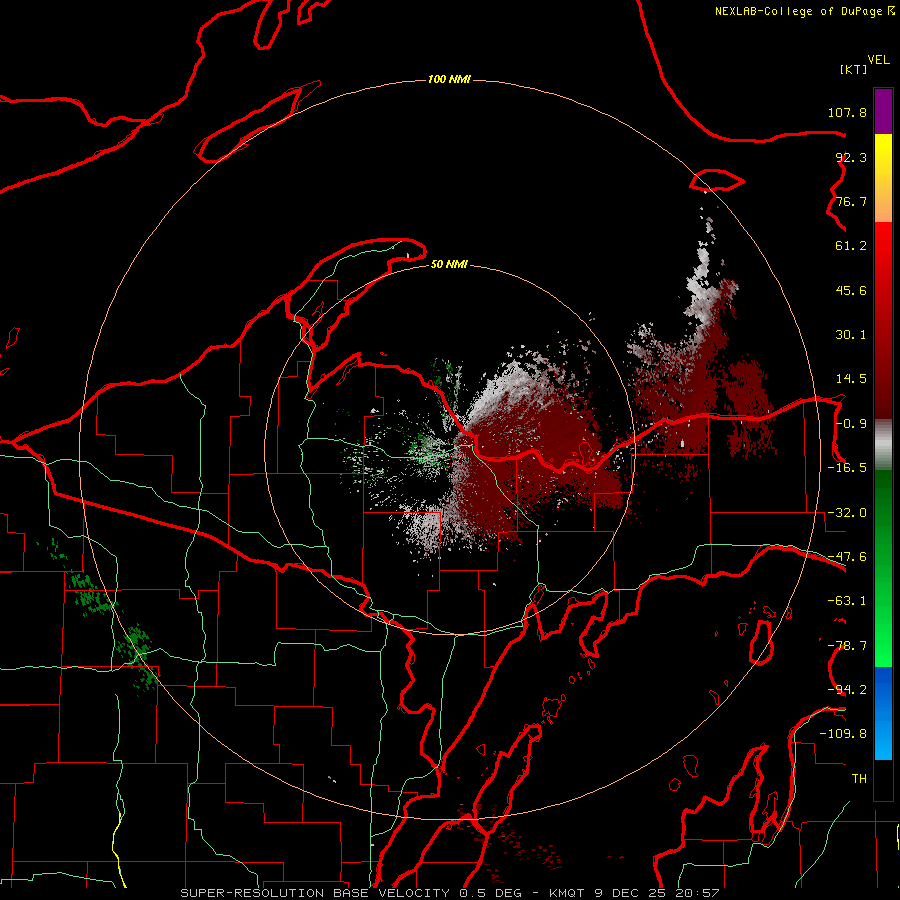Click the purple segment of the color bar
This screenshot has width=900, height=900.
[x=883, y=111]
